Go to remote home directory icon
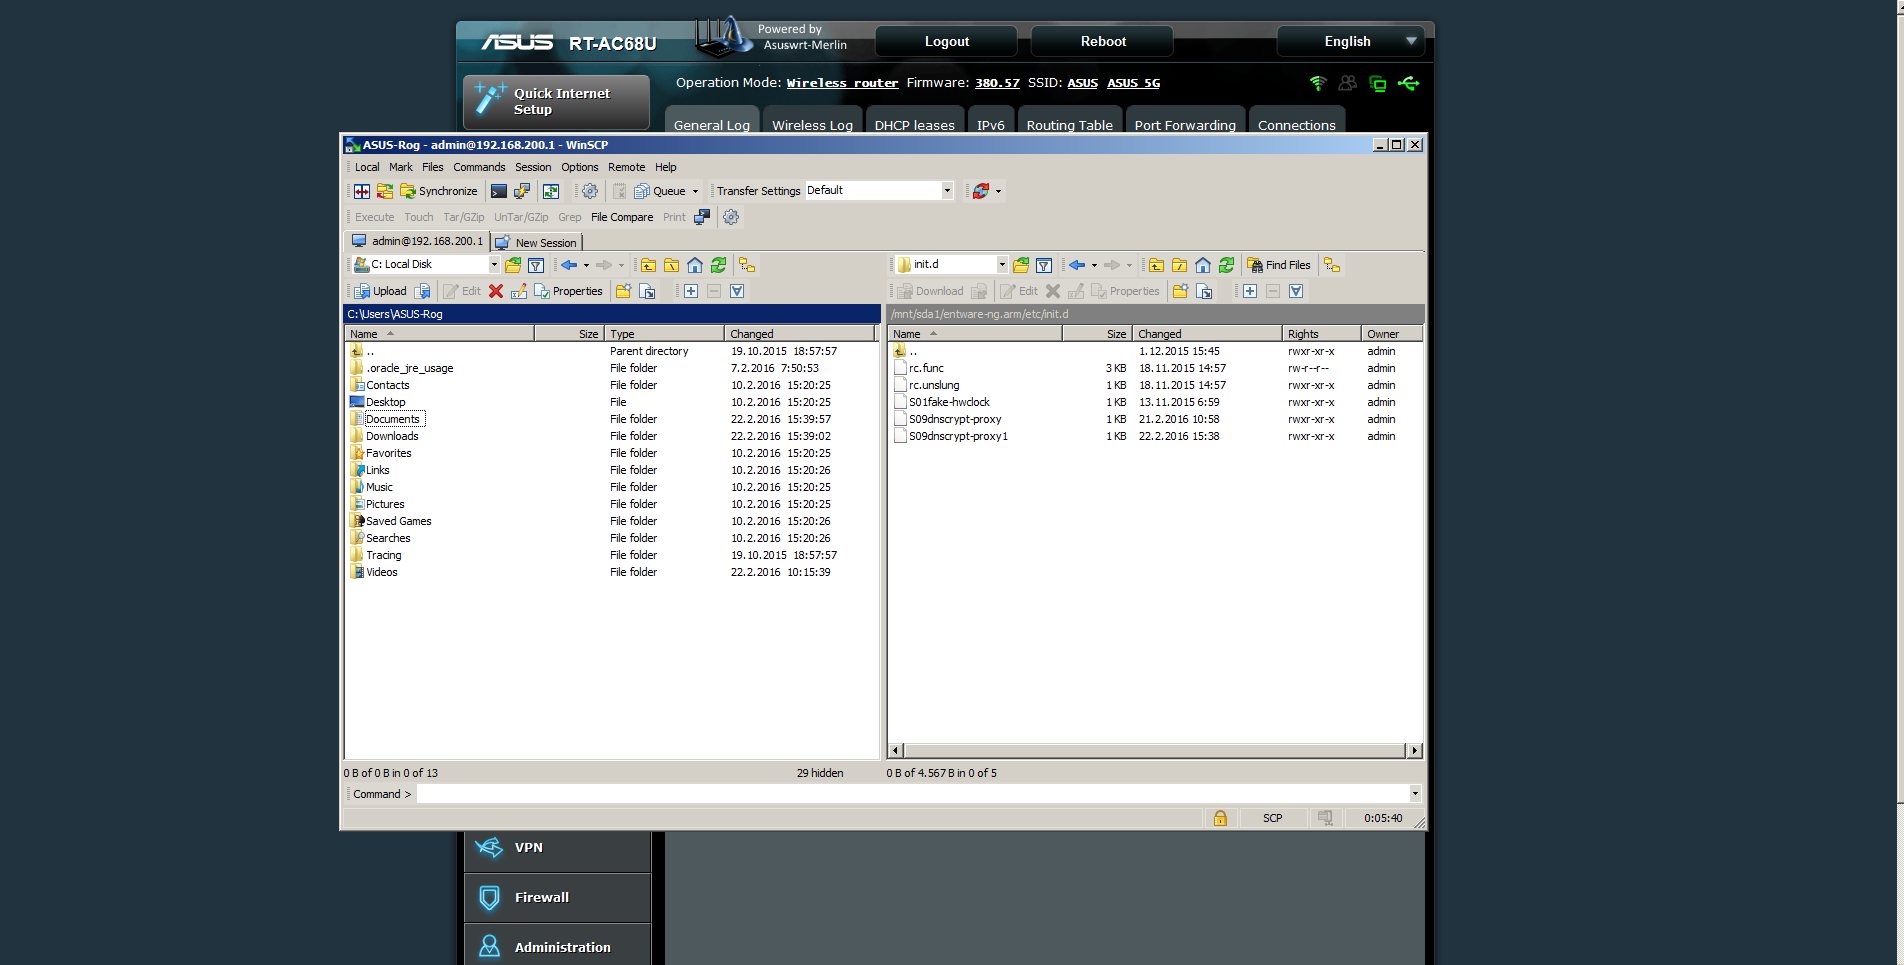This screenshot has height=965, width=1904. (x=1203, y=265)
